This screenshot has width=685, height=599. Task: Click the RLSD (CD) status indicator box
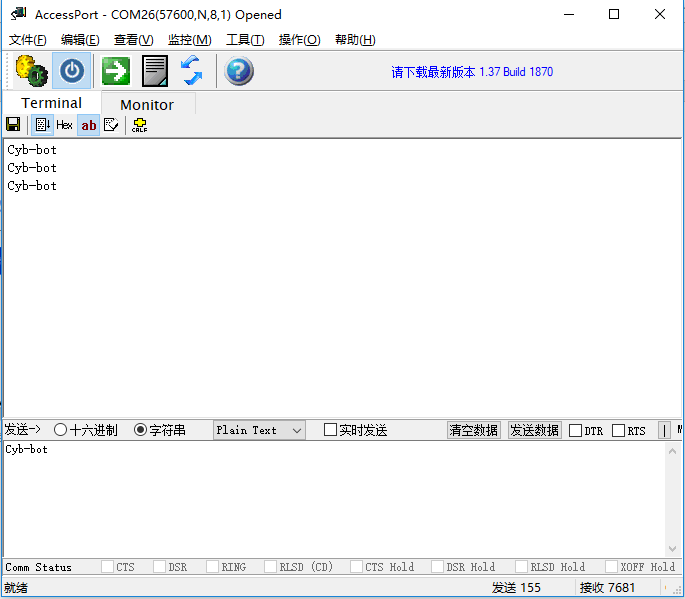tap(270, 567)
